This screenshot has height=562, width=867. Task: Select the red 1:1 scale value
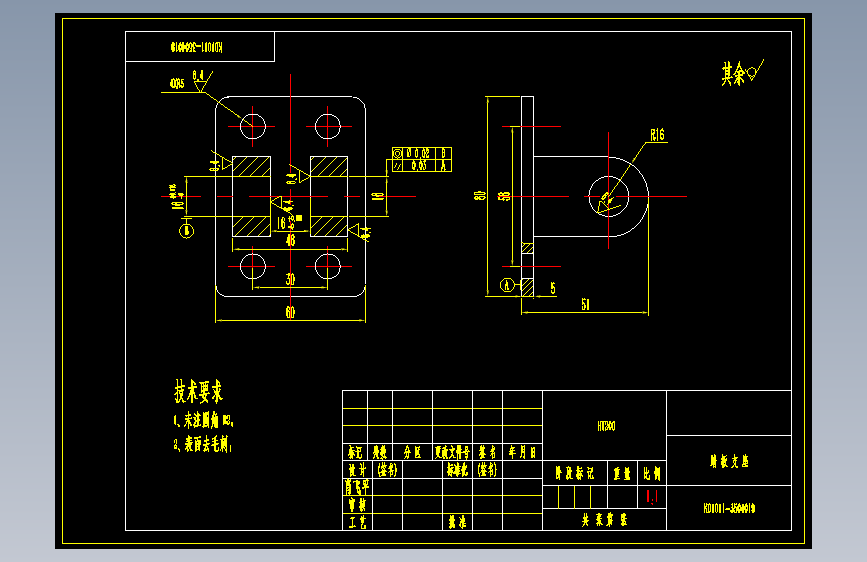652,497
